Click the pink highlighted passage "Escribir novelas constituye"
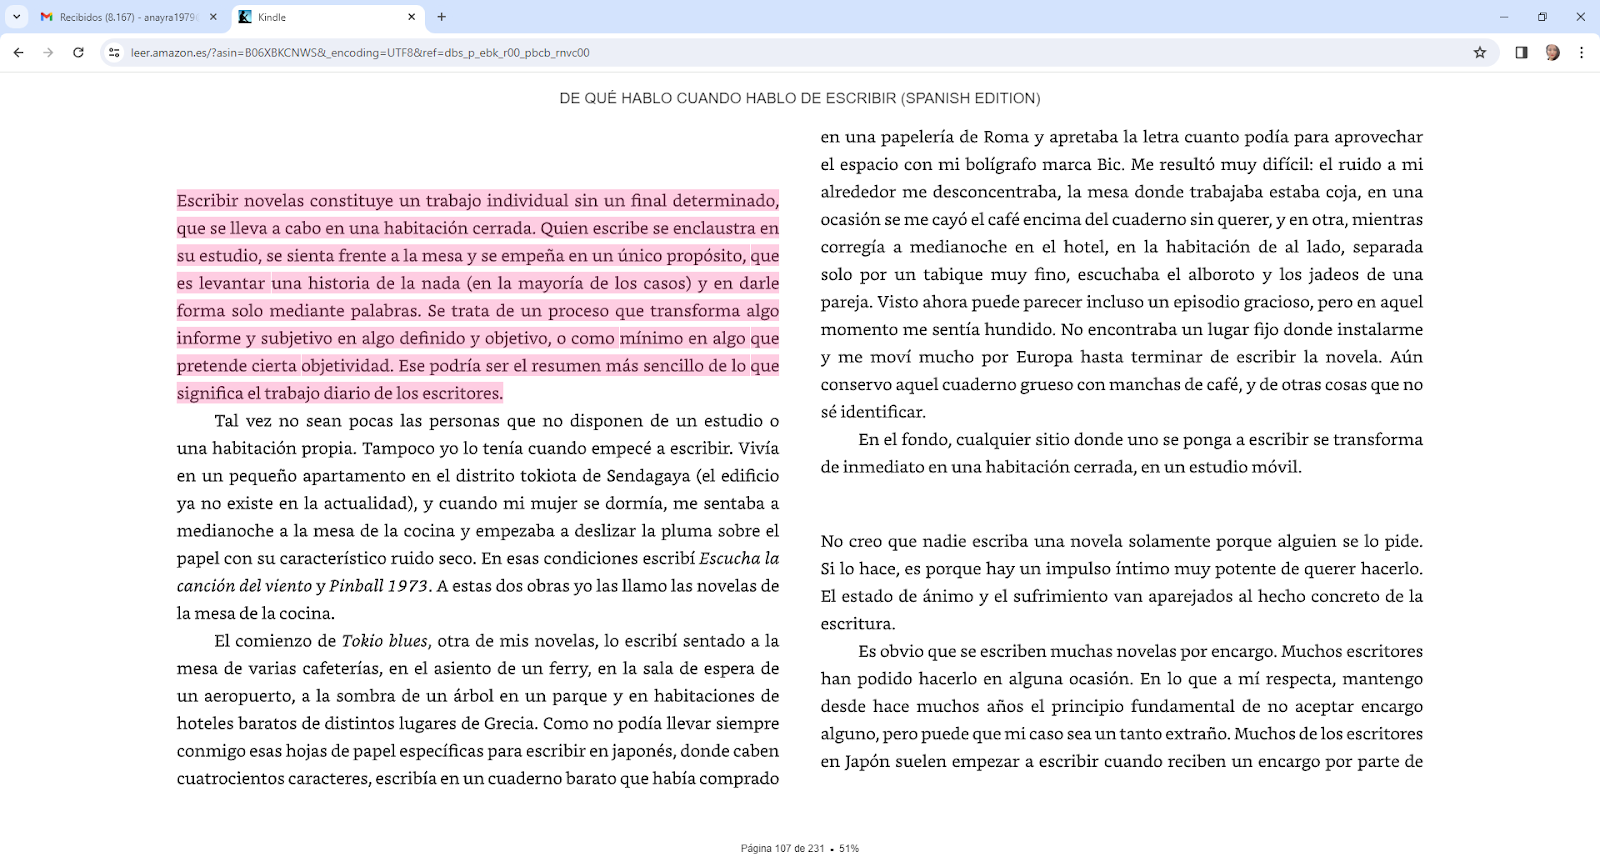Screen dimensions: 1600x867 478,297
